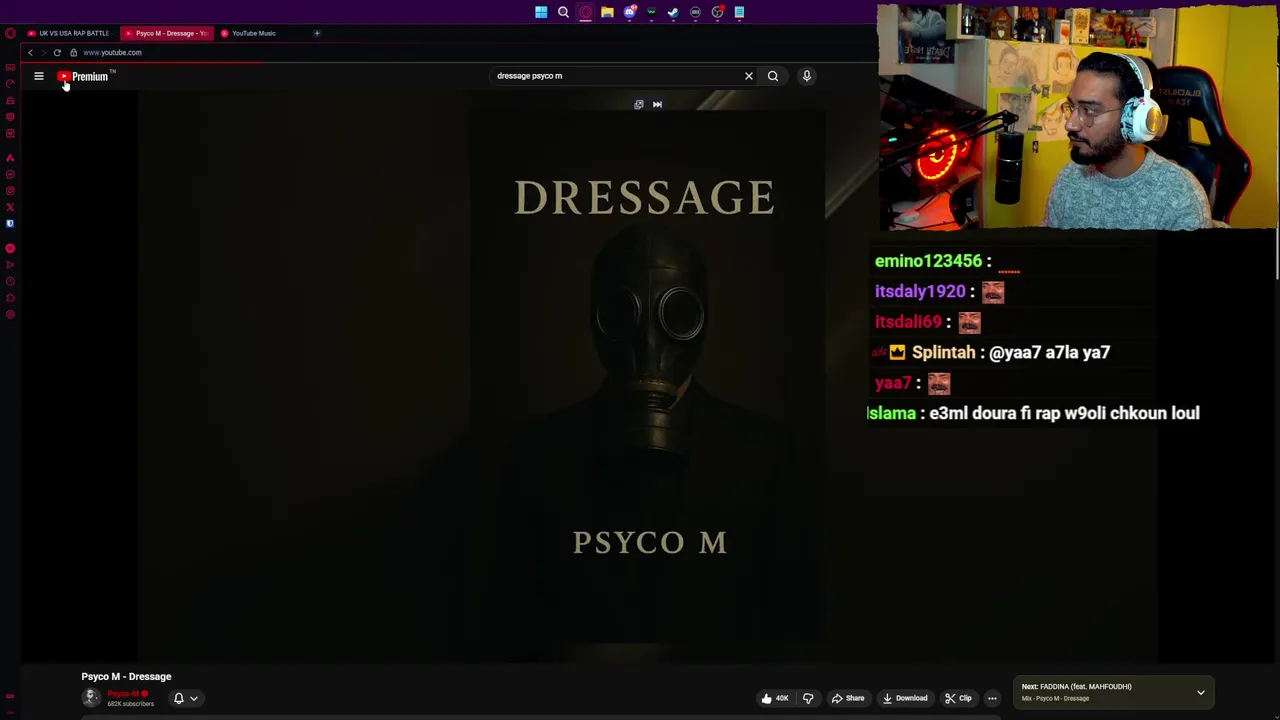Open more actions three-dot menu
Viewport: 1280px width, 720px height.
tap(992, 698)
